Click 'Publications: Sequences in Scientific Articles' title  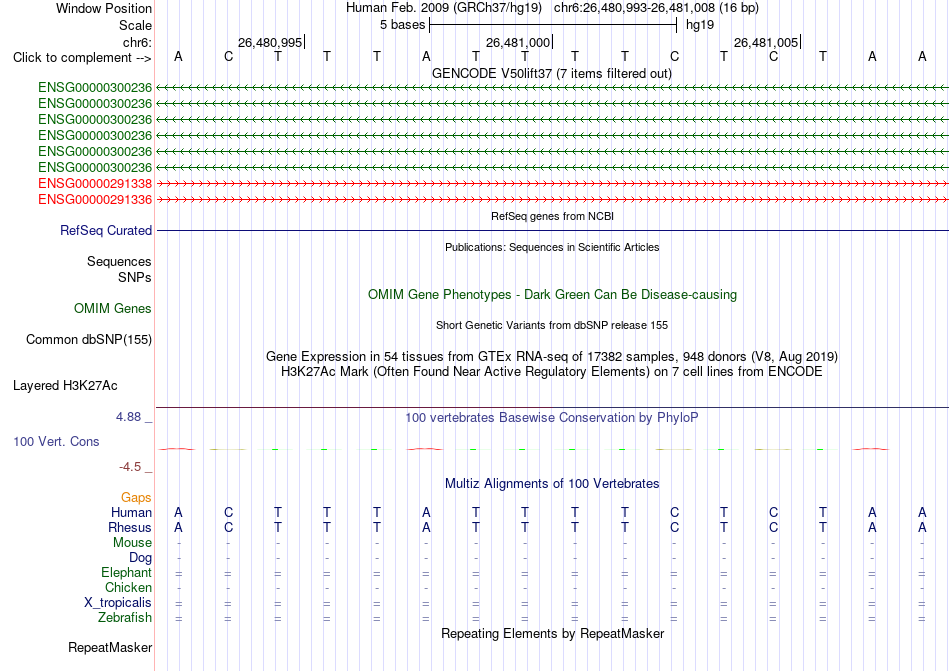tap(552, 247)
